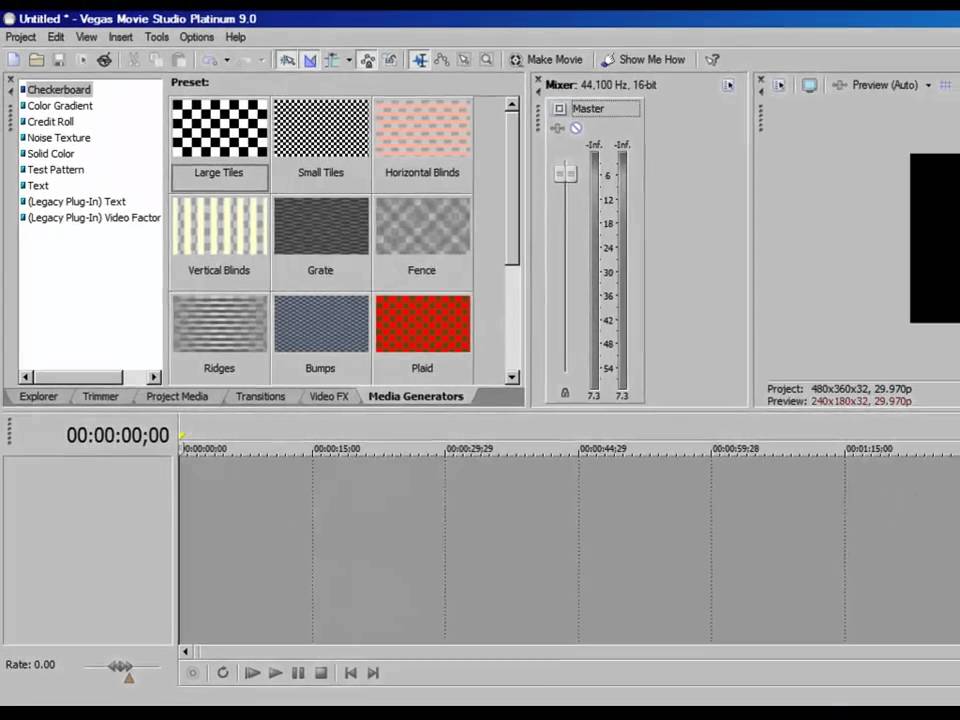Switch to the Trimmer tab

click(x=100, y=396)
